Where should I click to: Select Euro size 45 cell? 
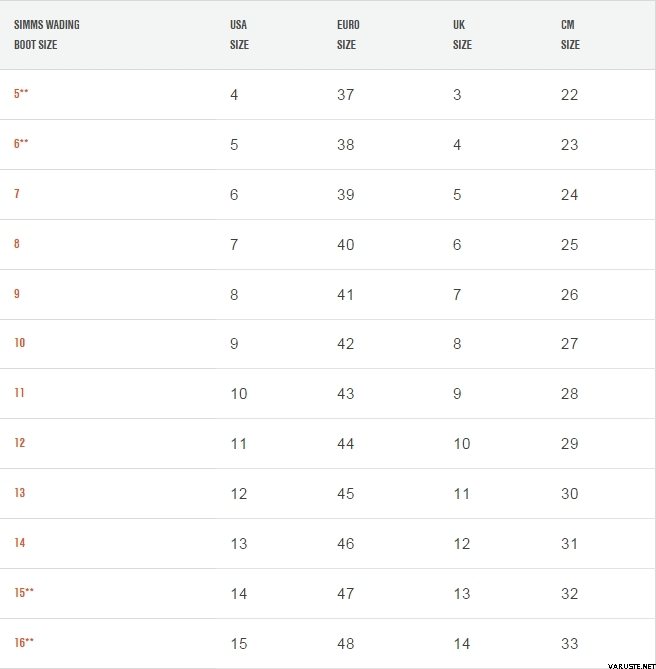pos(345,494)
